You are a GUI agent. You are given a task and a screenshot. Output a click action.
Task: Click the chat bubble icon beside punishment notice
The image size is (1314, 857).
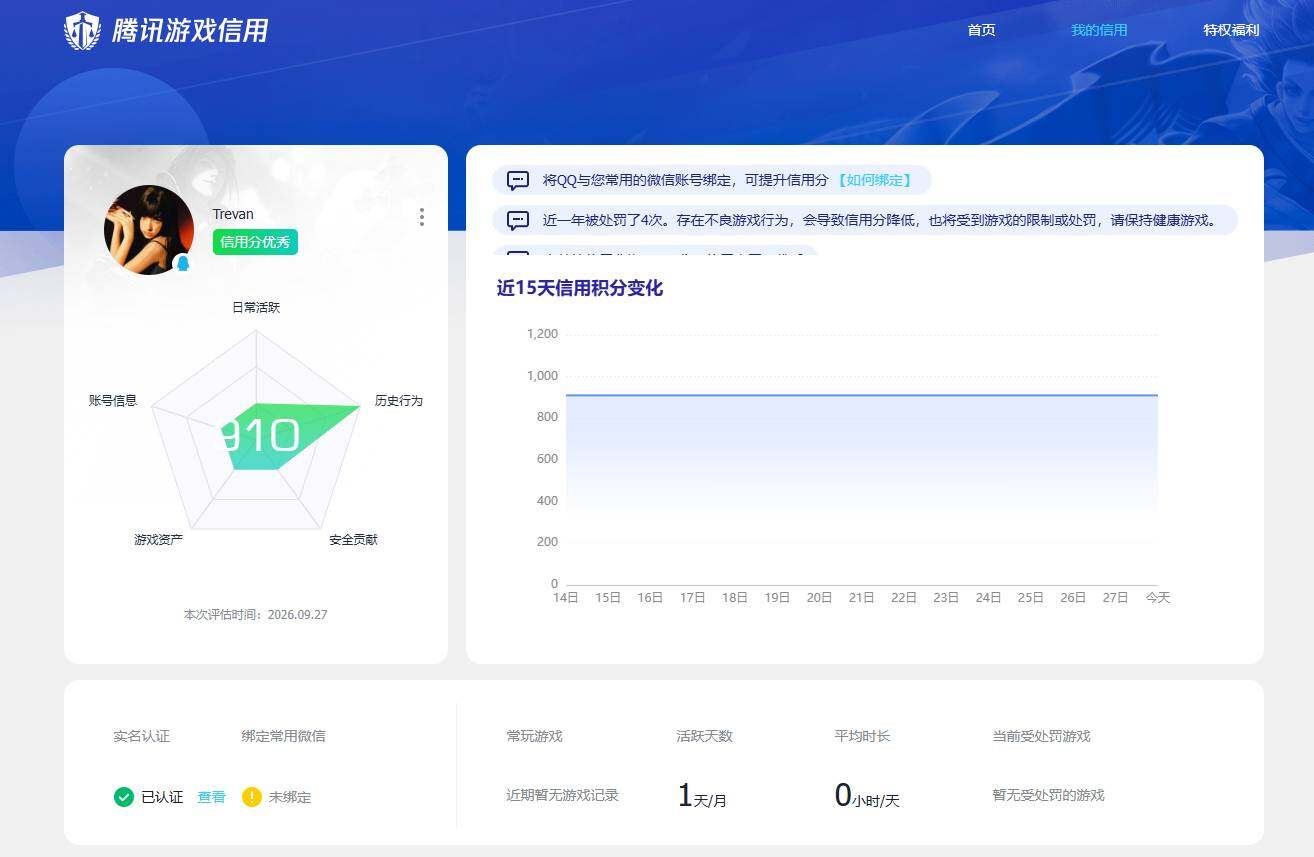[518, 220]
